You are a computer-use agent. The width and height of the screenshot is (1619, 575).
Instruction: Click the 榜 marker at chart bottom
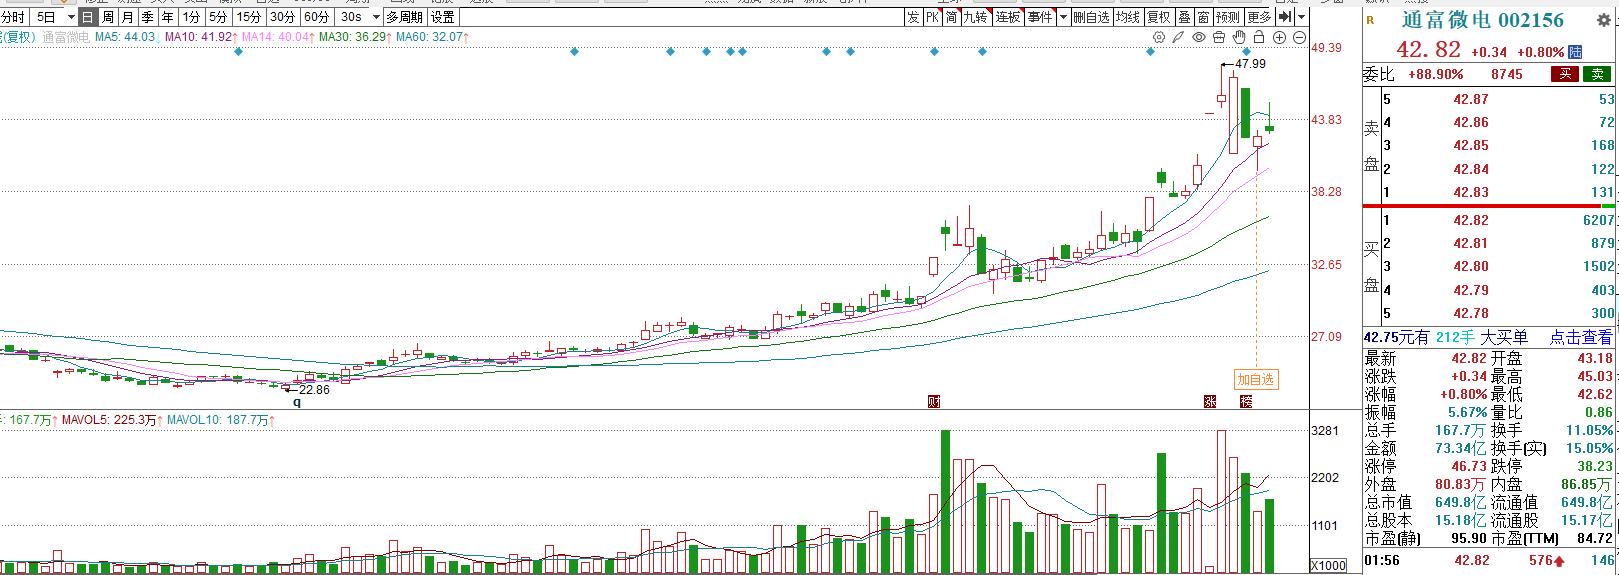coord(1246,402)
